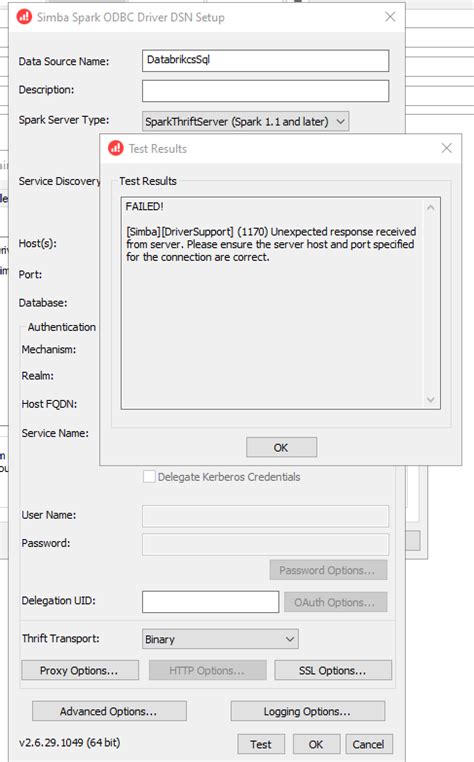Open OAuth Options

click(x=336, y=602)
